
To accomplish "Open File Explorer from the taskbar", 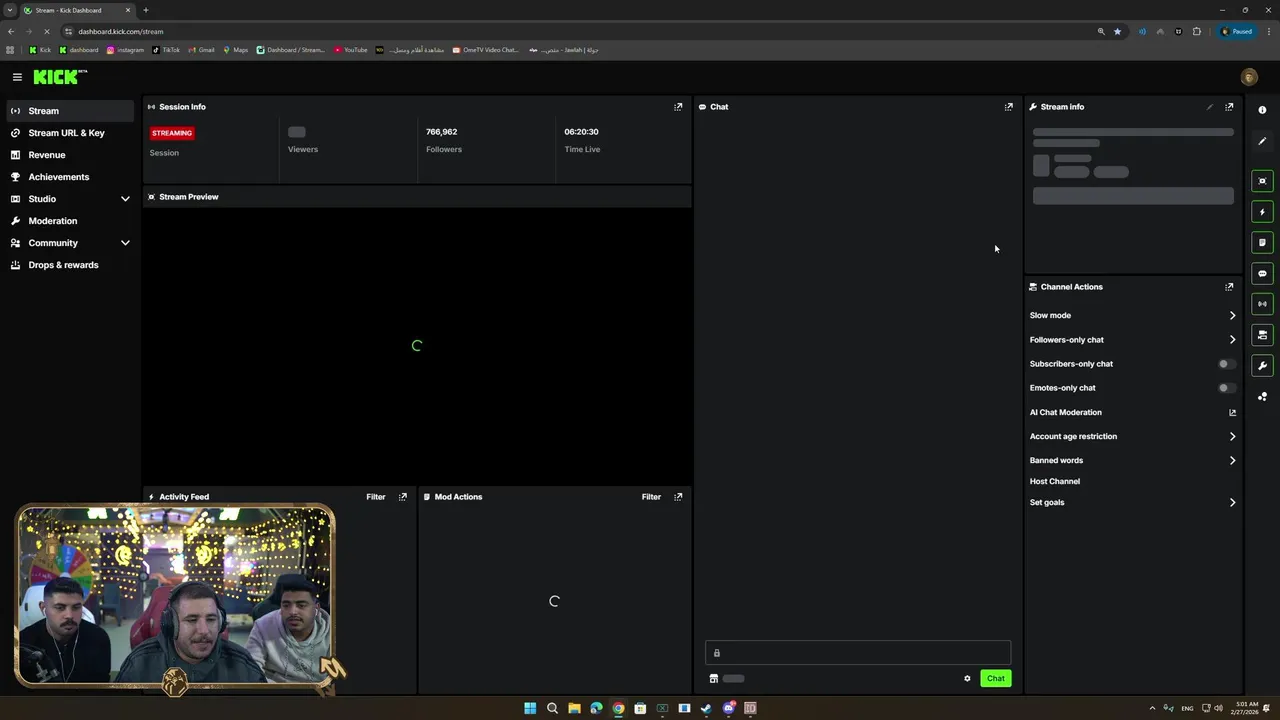I will point(574,709).
